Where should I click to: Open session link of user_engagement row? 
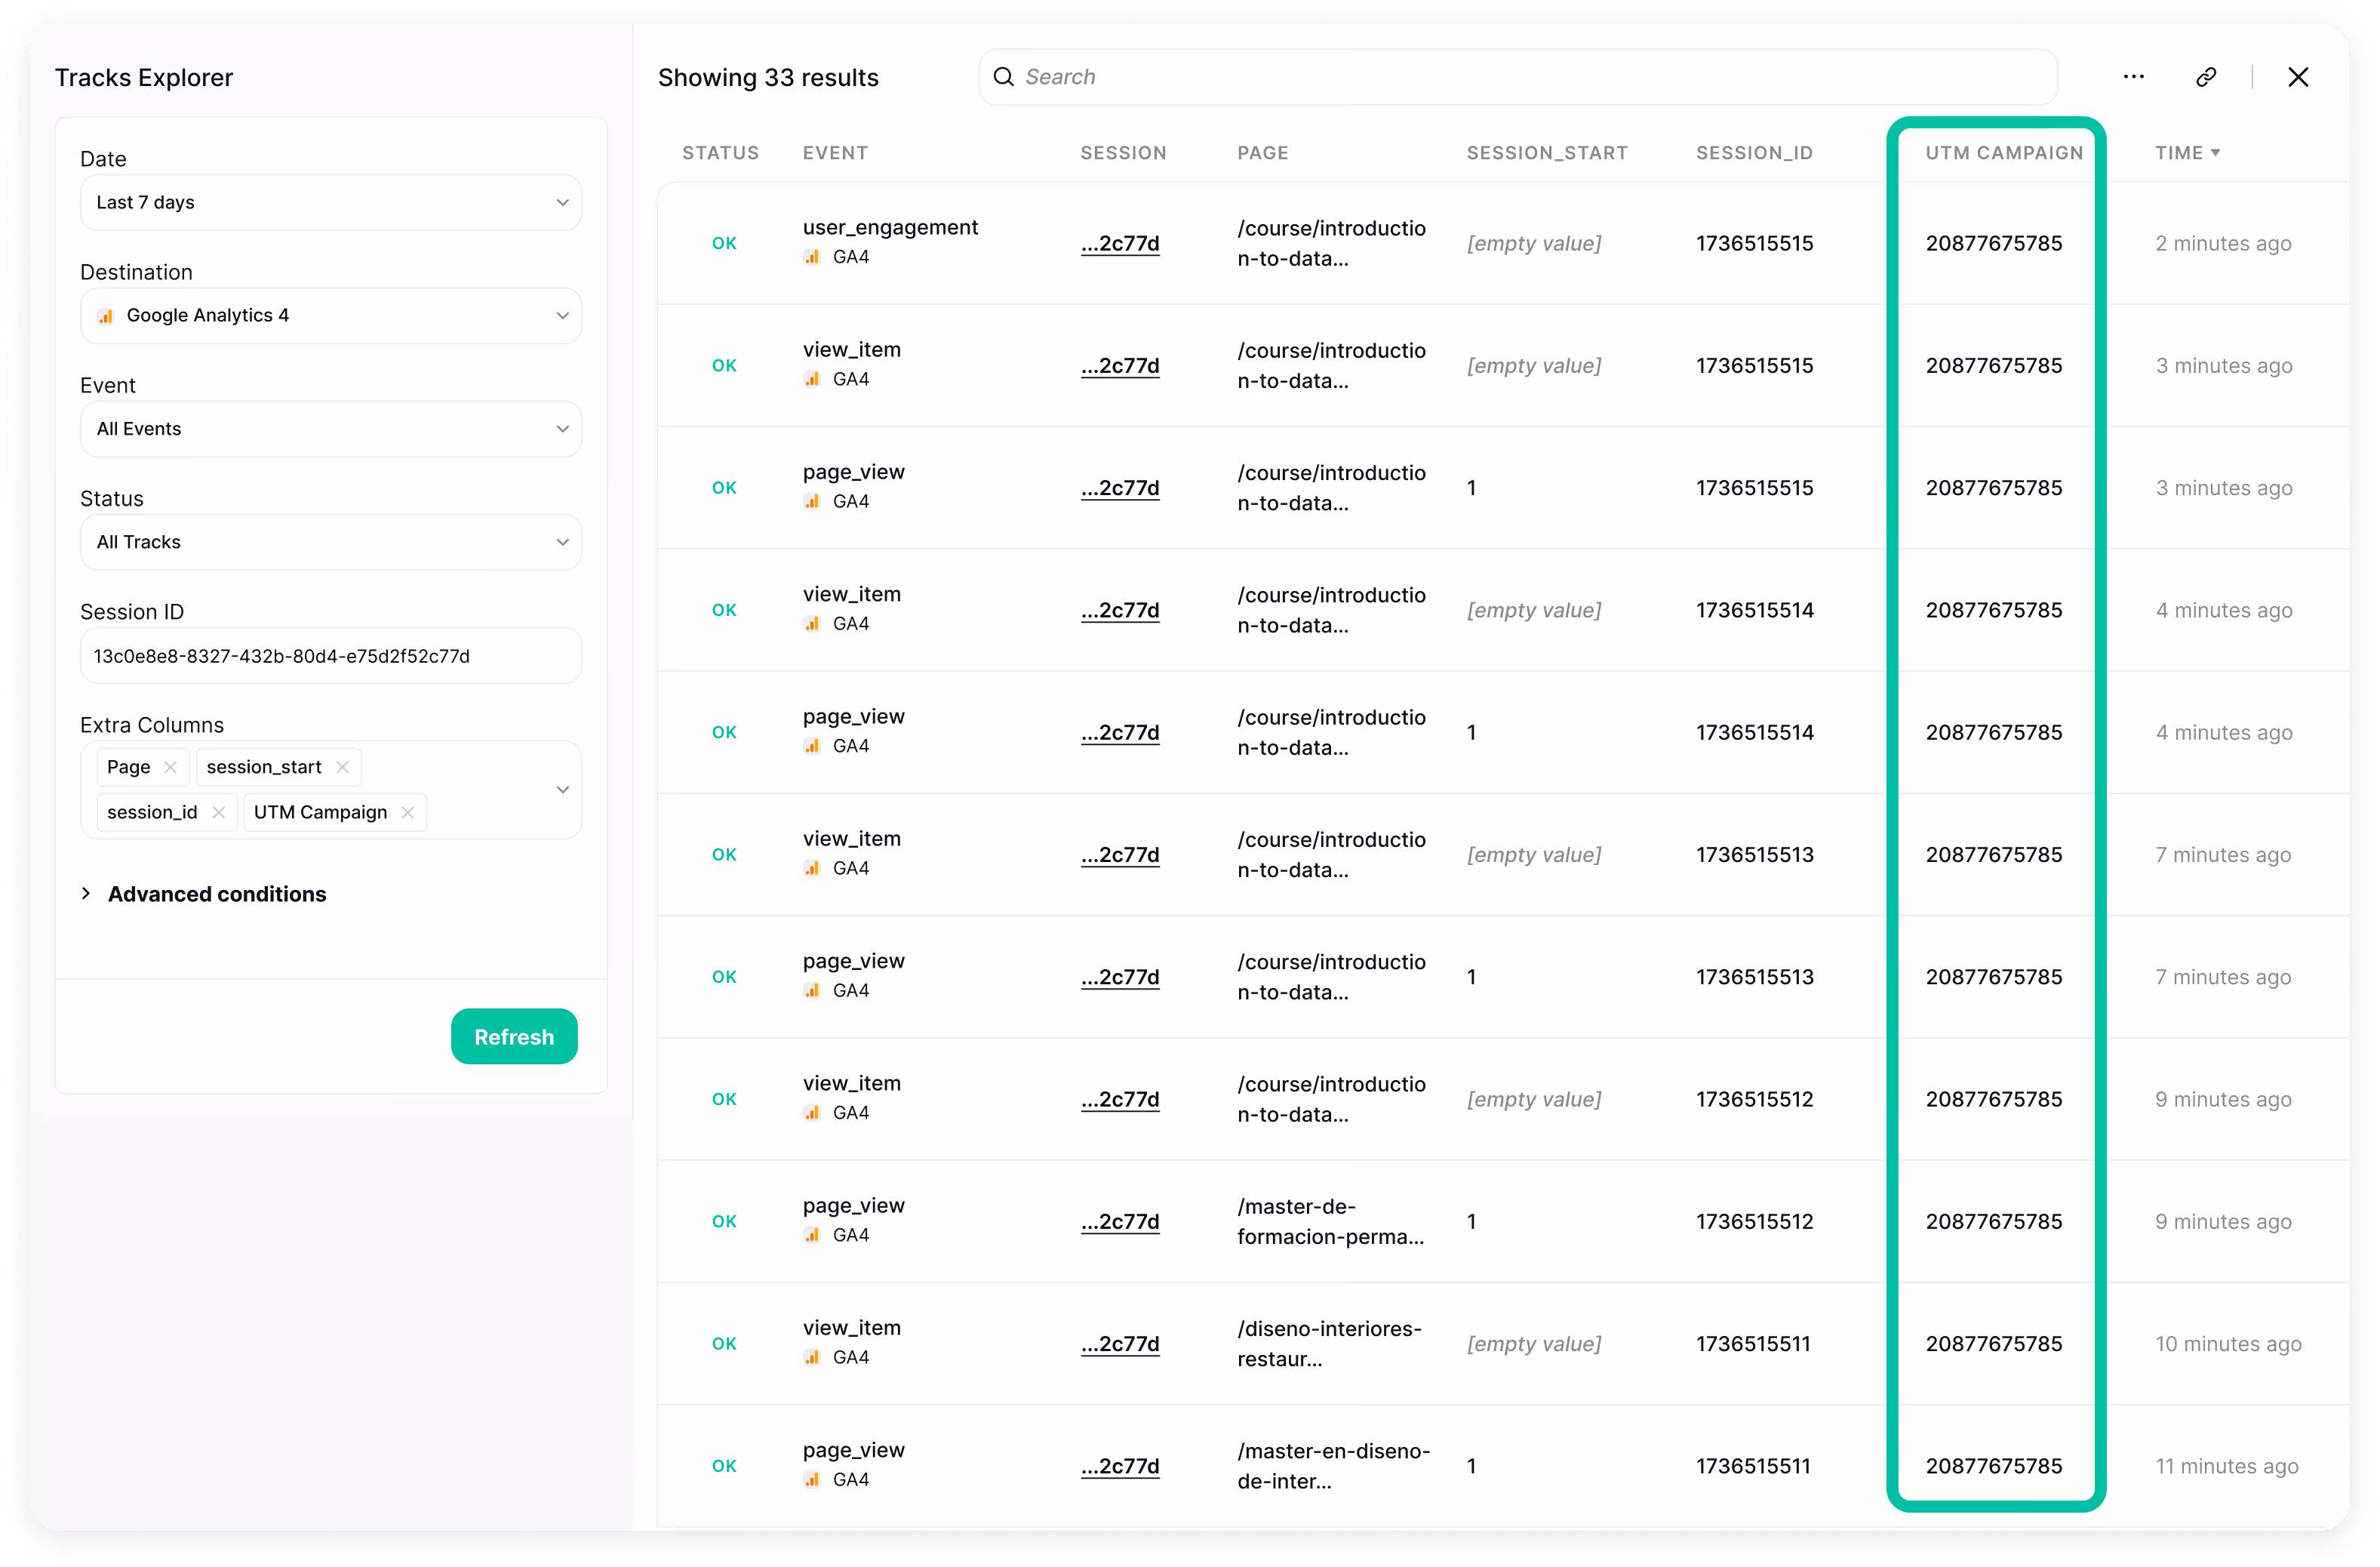pos(1120,244)
